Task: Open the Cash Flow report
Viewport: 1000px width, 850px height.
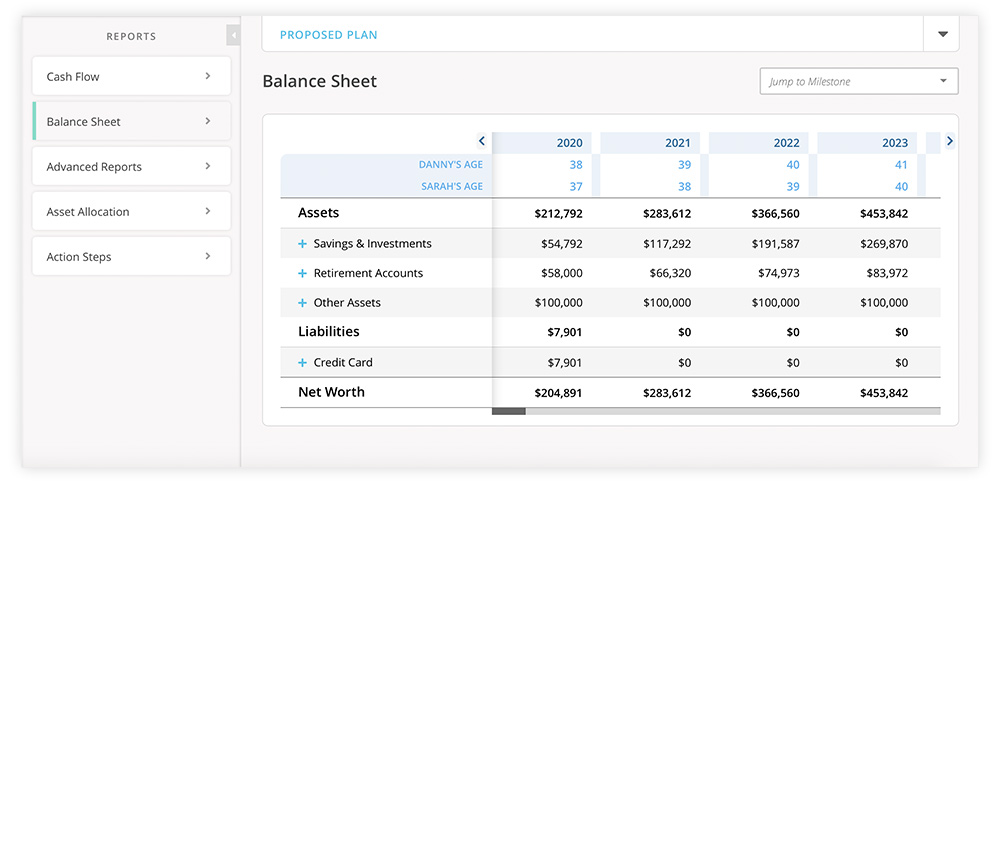Action: coord(131,77)
